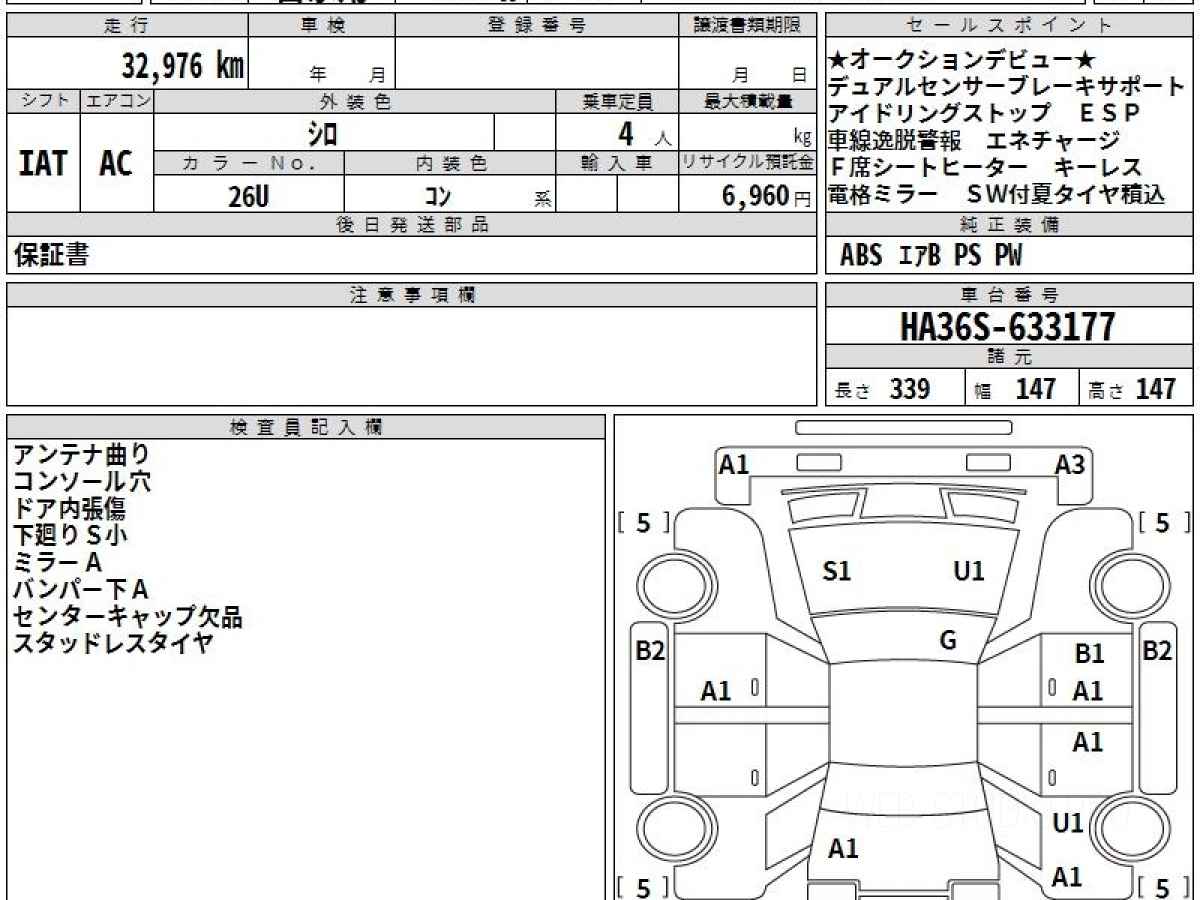Select the seating capacity 4 人
Screen dimensions: 1200x900
pyautogui.click(x=644, y=132)
